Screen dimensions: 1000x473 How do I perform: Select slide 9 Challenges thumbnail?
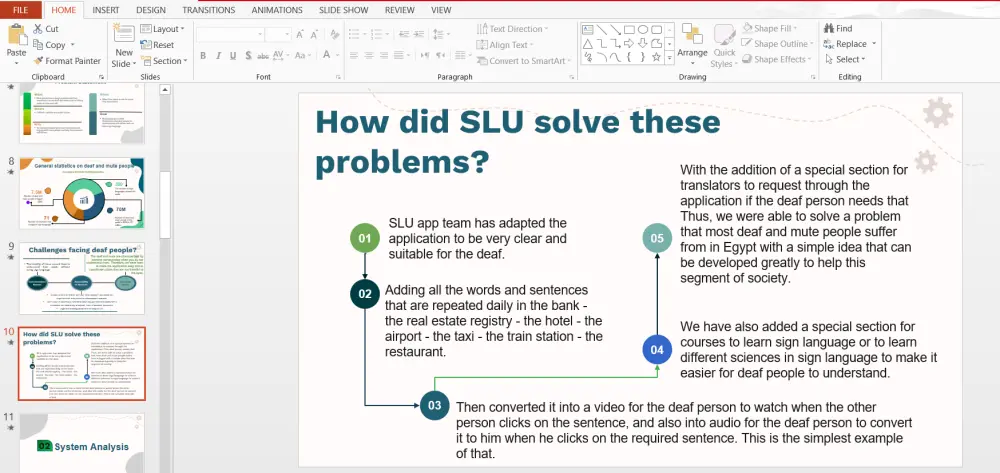82,277
